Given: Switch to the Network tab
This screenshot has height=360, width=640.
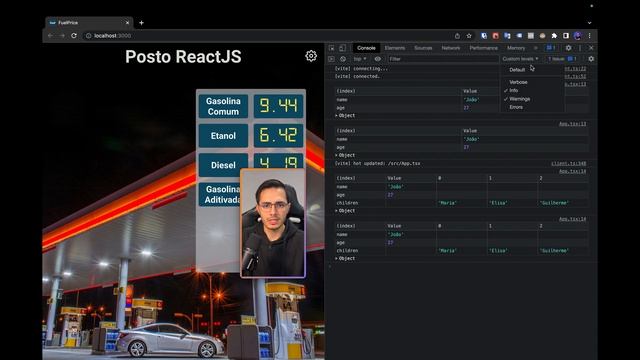Looking at the screenshot, I should point(451,48).
